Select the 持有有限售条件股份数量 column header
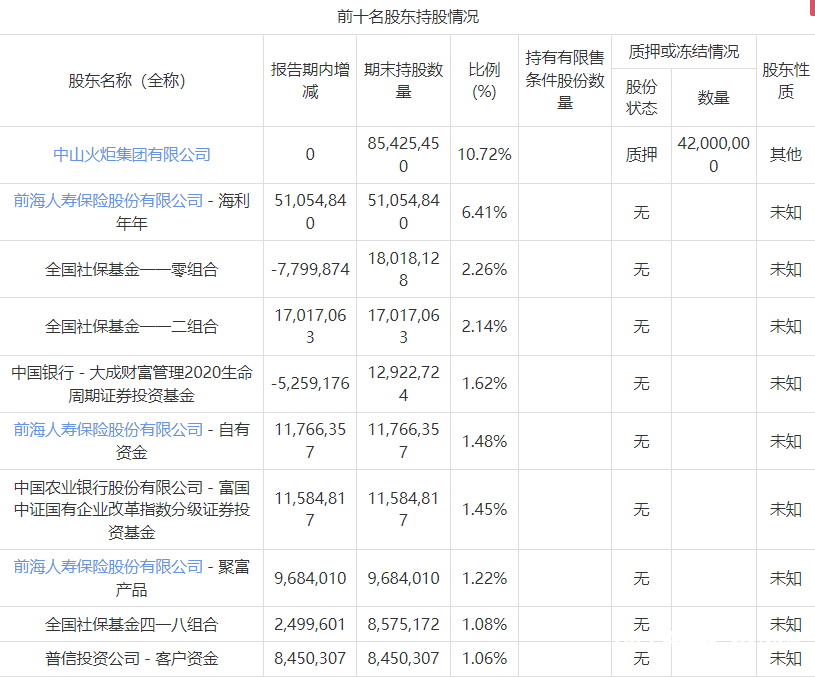815x678 pixels. click(x=565, y=80)
